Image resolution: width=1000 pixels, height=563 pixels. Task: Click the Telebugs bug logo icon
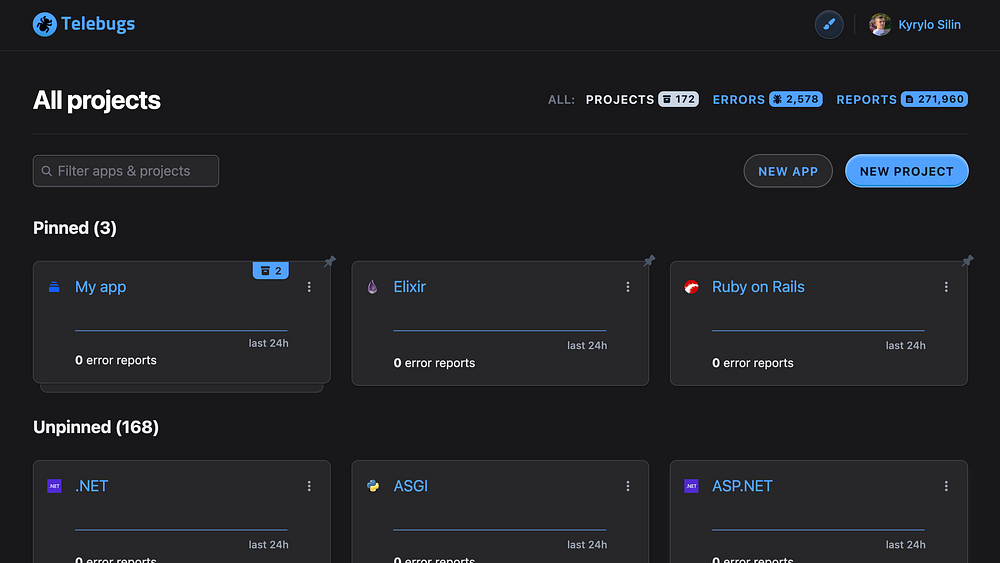[45, 24]
